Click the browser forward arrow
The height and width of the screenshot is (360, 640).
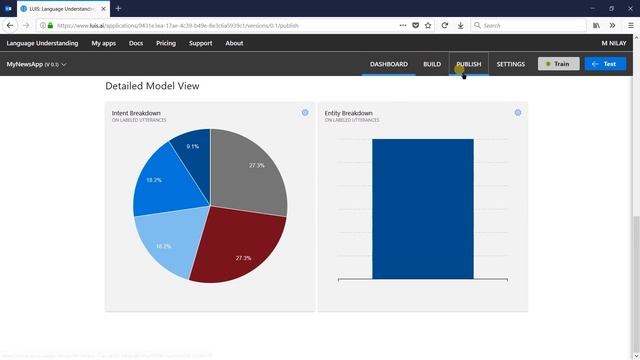coord(26,25)
